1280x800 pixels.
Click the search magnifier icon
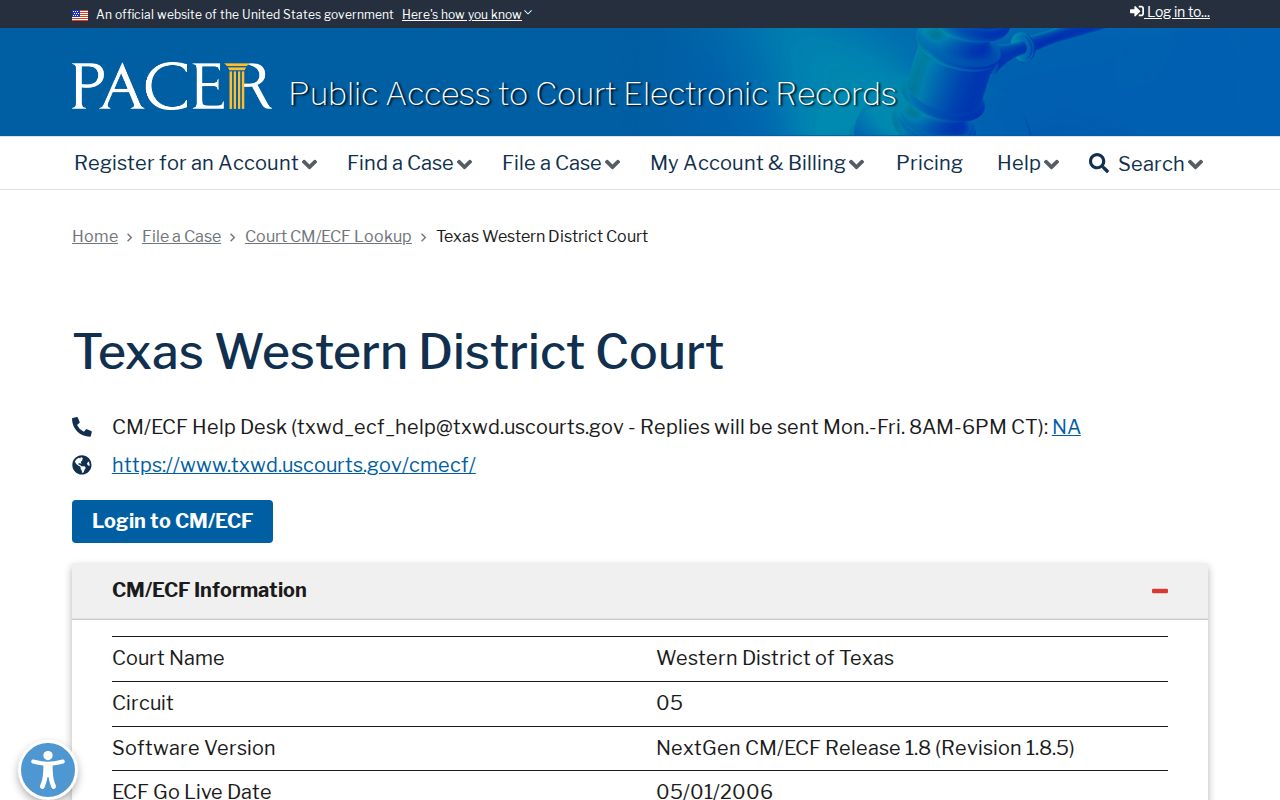1099,163
